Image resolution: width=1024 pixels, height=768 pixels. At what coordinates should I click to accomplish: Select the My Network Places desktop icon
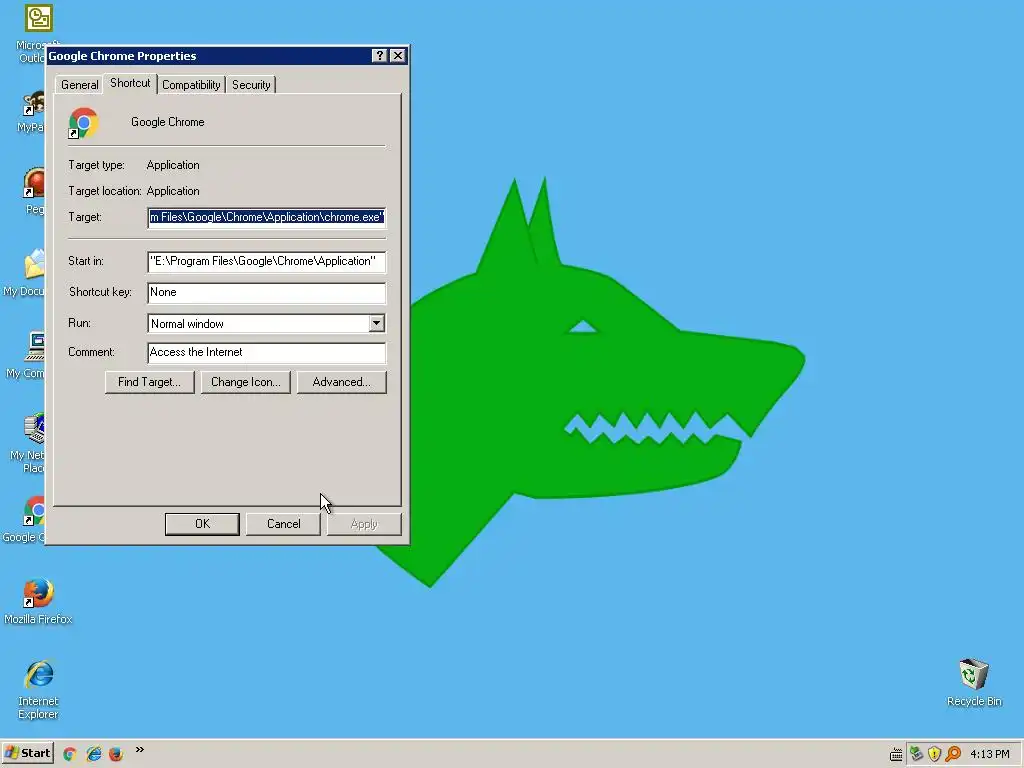pyautogui.click(x=34, y=428)
